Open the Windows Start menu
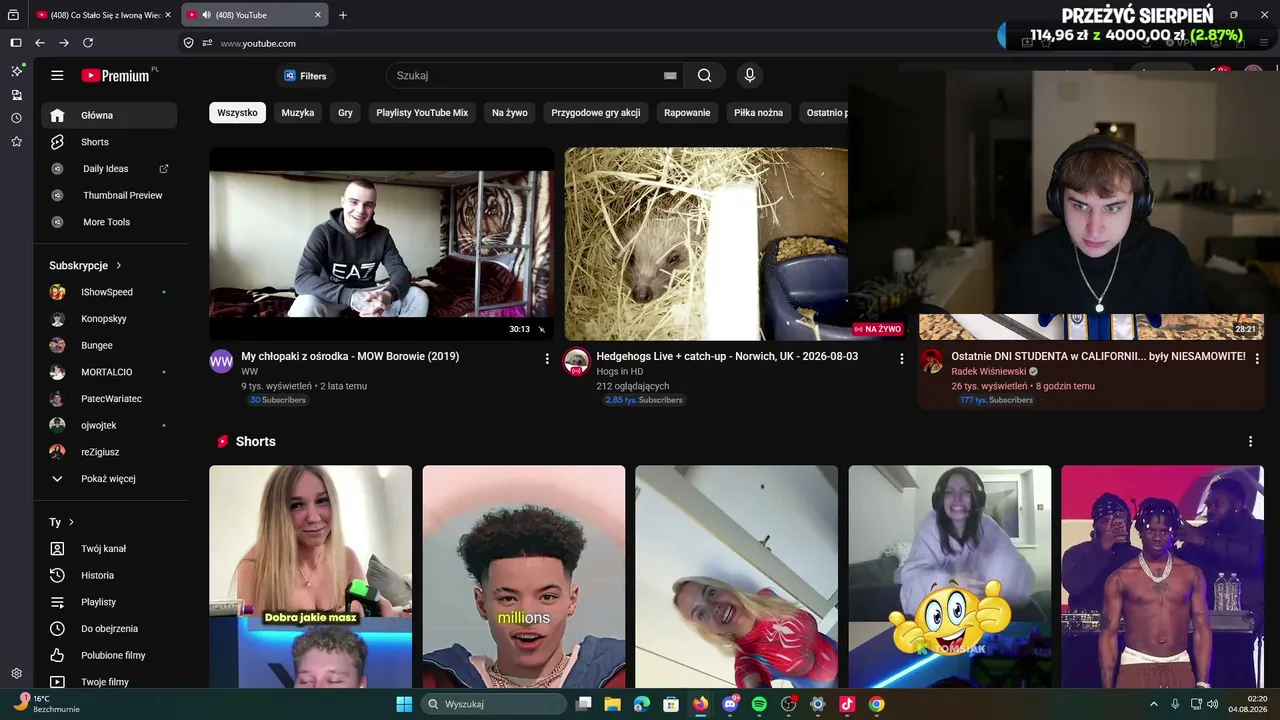 [x=404, y=704]
